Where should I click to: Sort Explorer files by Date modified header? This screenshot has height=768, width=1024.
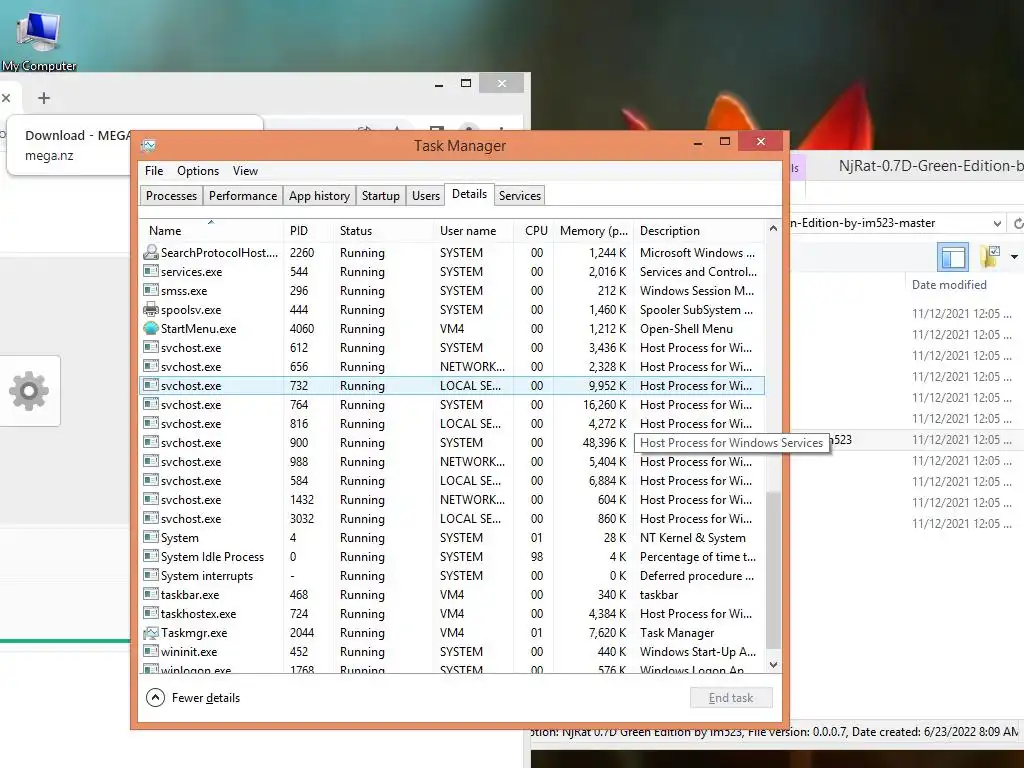point(949,285)
